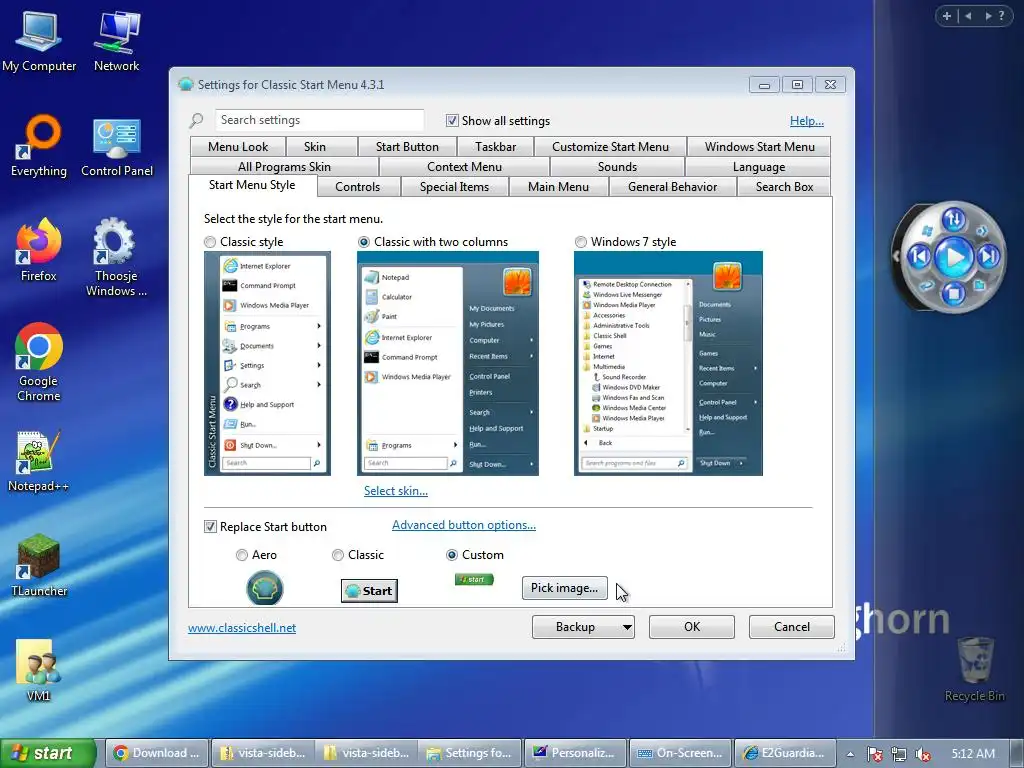Click the Select skin... link
Image resolution: width=1024 pixels, height=768 pixels.
coord(396,491)
